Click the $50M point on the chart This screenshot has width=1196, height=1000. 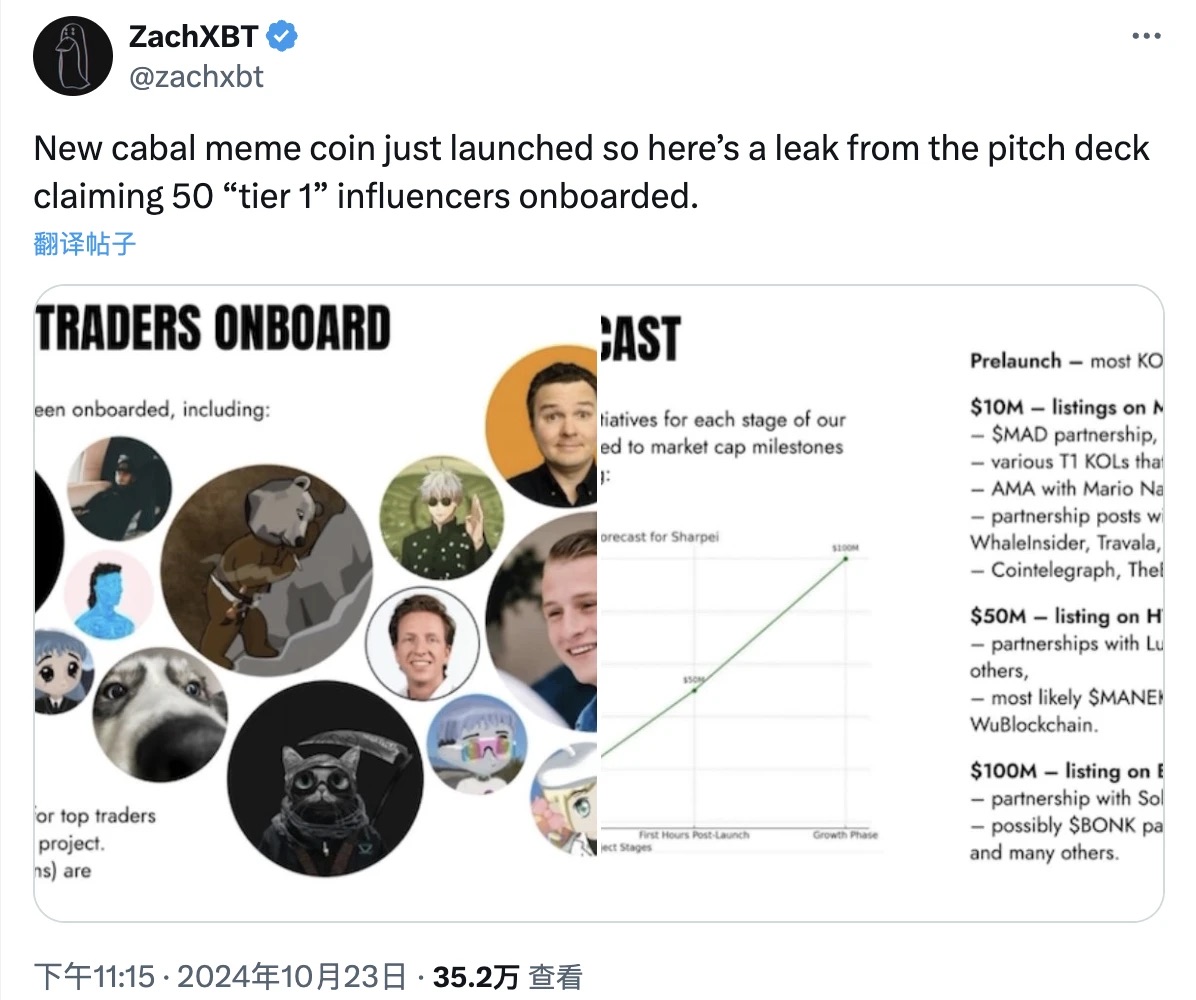(695, 689)
